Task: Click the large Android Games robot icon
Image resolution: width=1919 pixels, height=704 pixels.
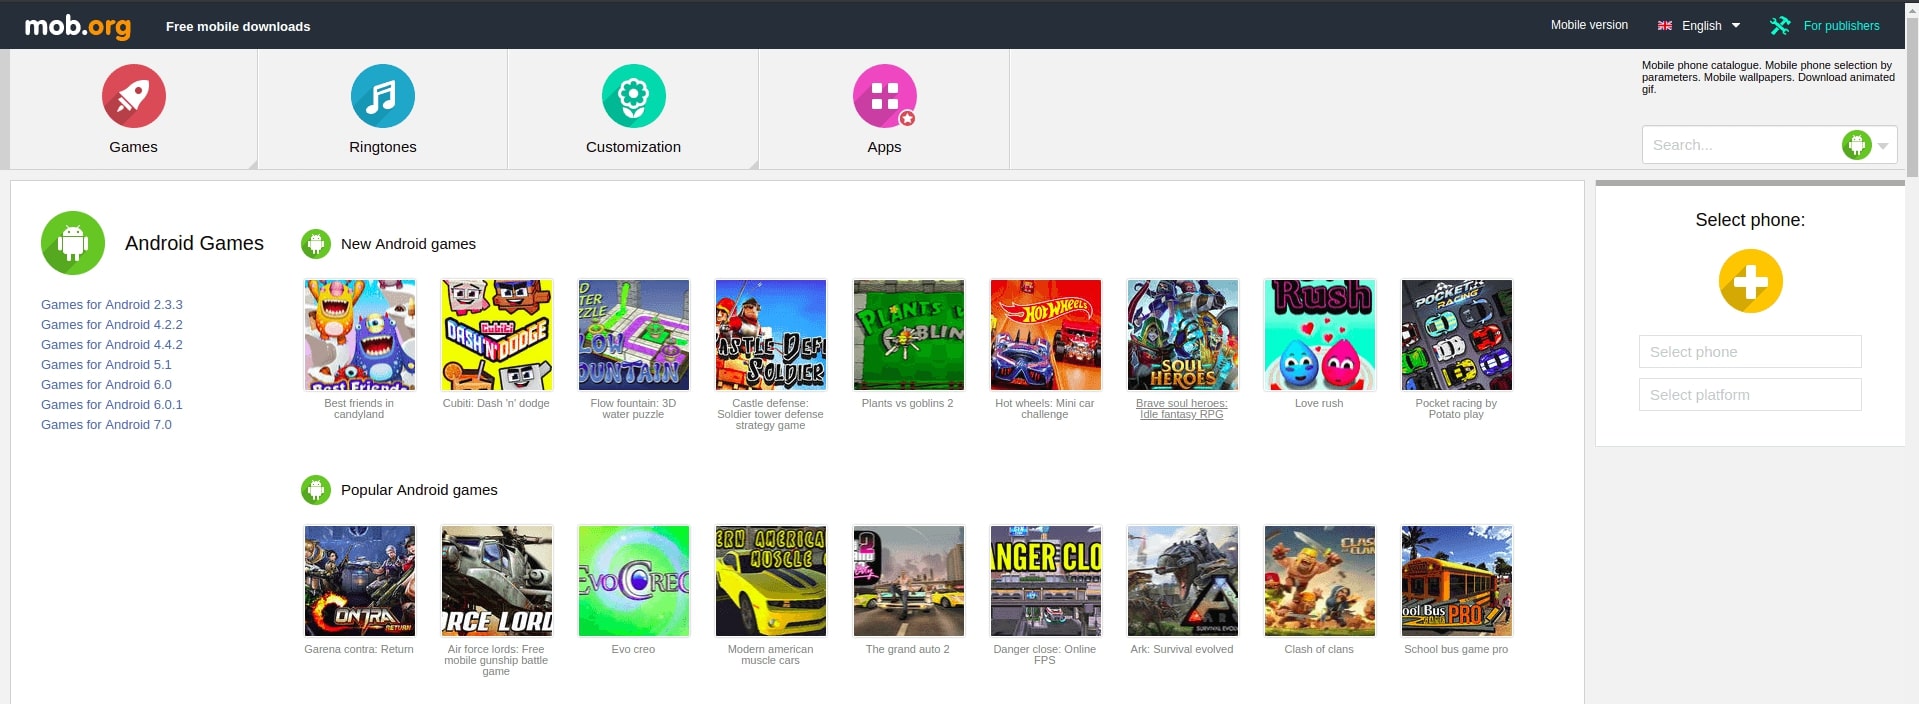Action: tap(73, 243)
